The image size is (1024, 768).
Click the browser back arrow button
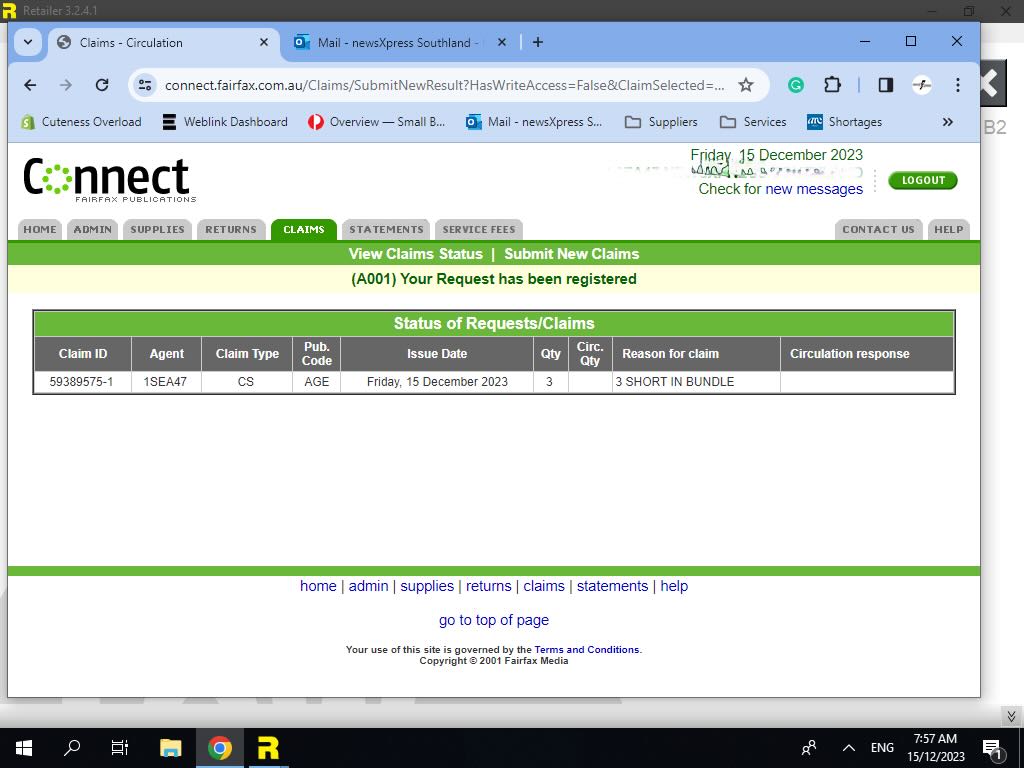[x=30, y=85]
